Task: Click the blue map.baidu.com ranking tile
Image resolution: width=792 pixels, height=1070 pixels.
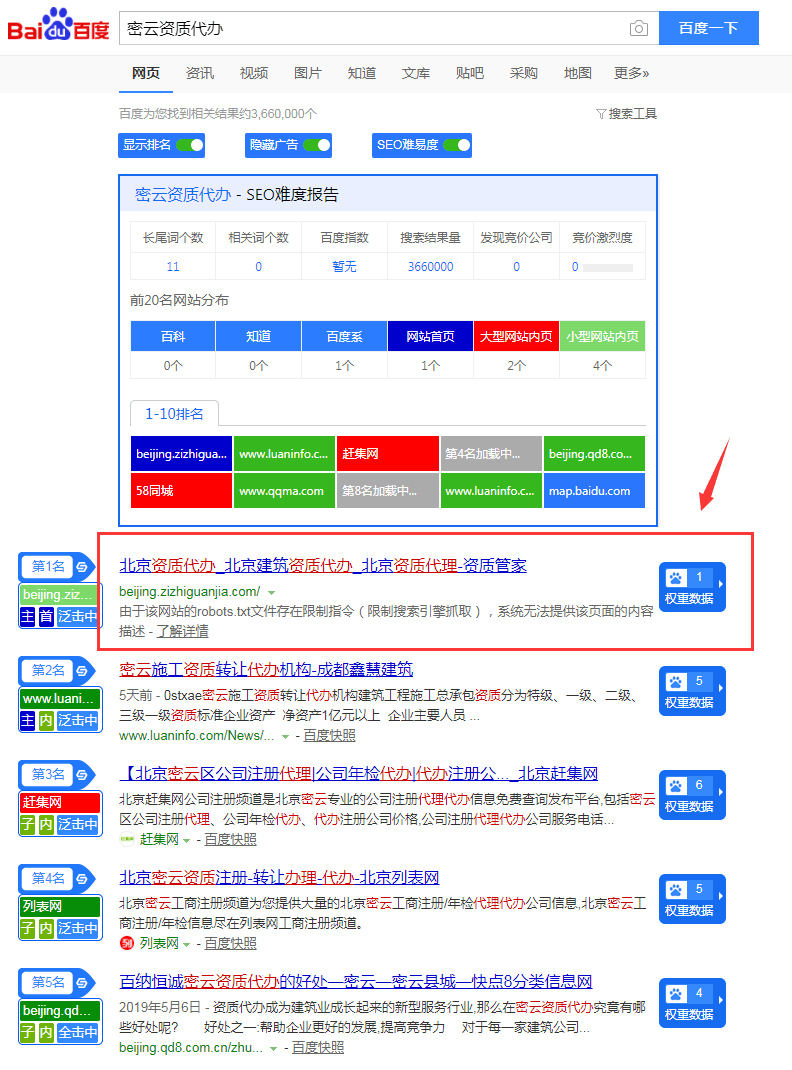Action: (x=594, y=491)
